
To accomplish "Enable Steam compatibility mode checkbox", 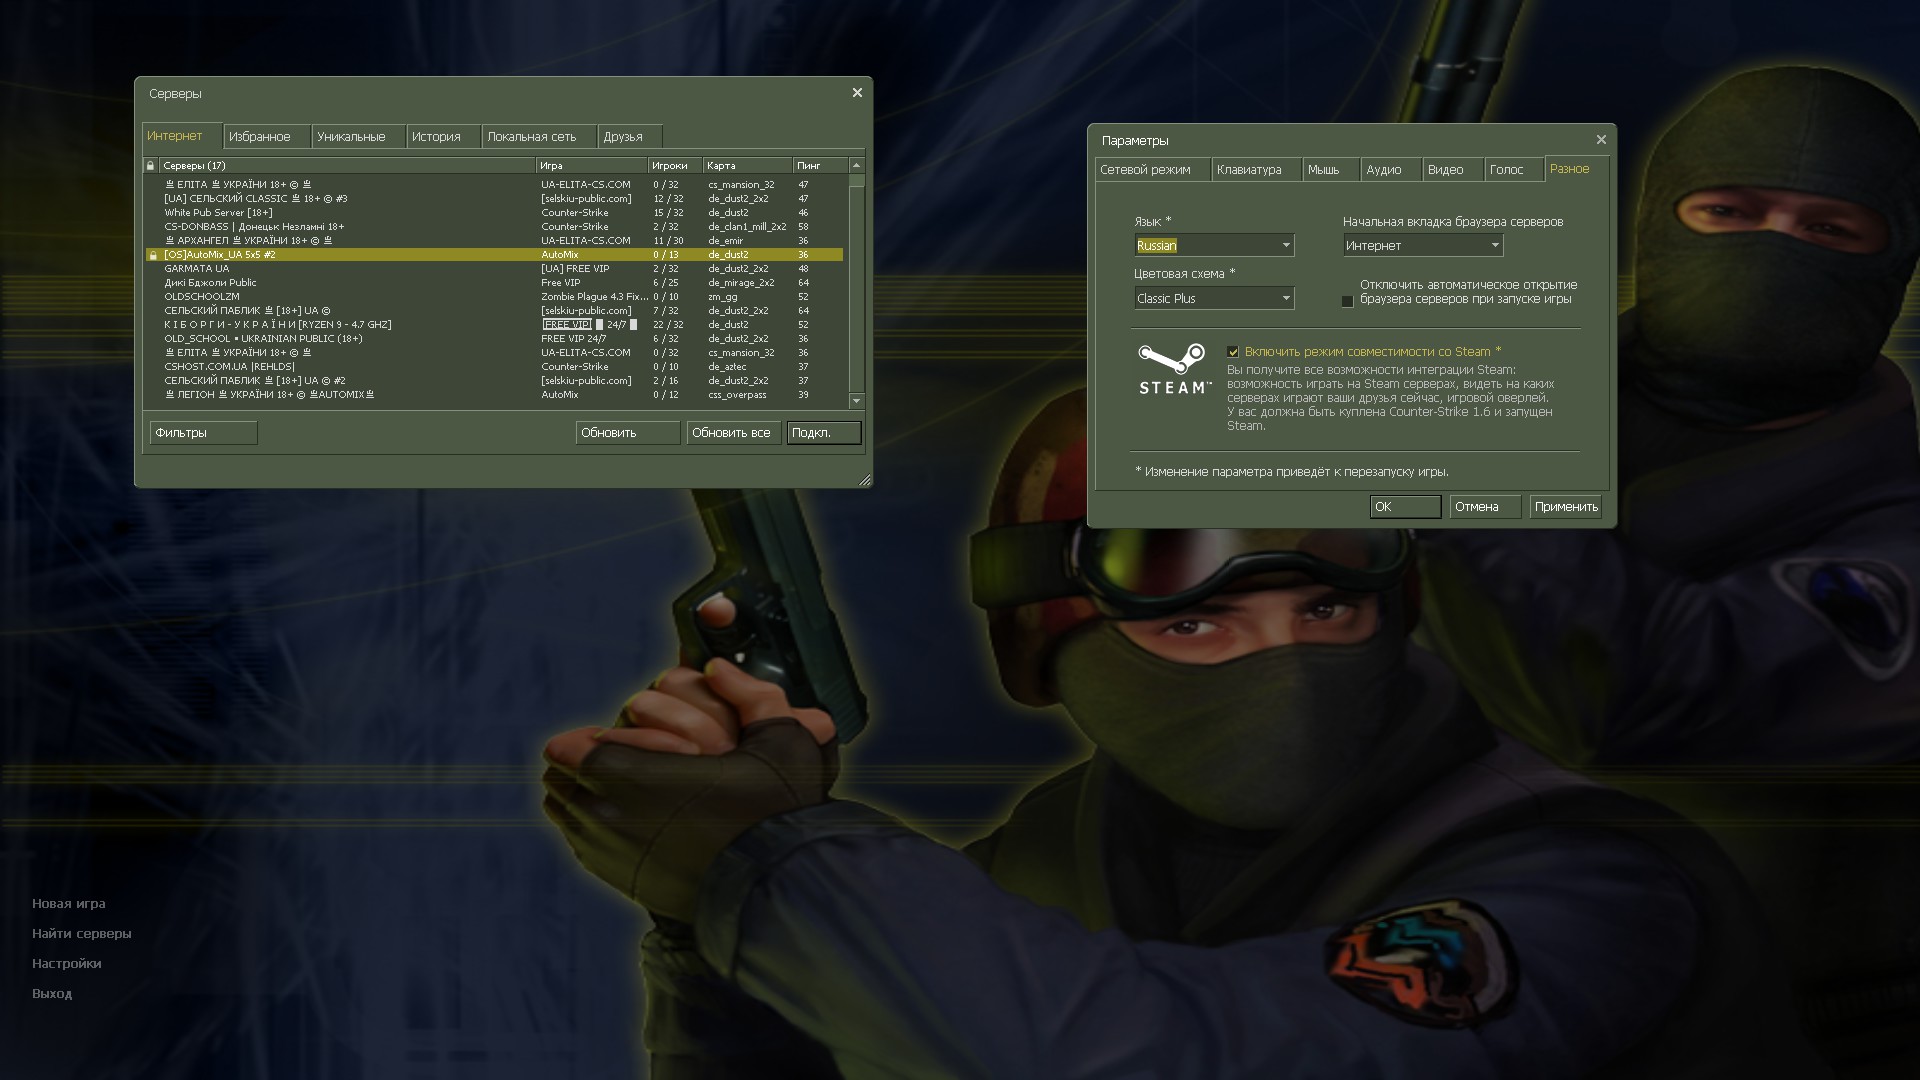I will [x=1233, y=352].
